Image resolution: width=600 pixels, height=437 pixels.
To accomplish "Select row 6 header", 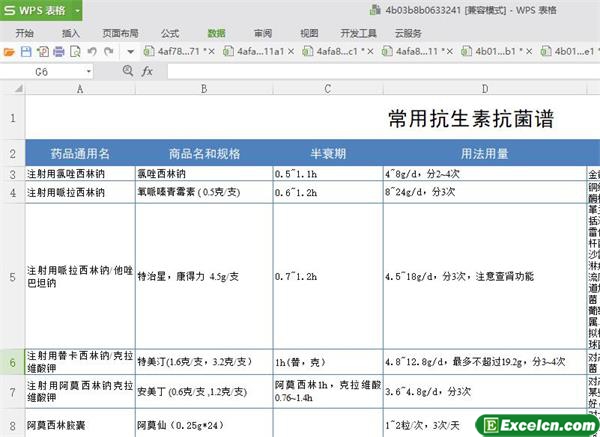I will 13,362.
